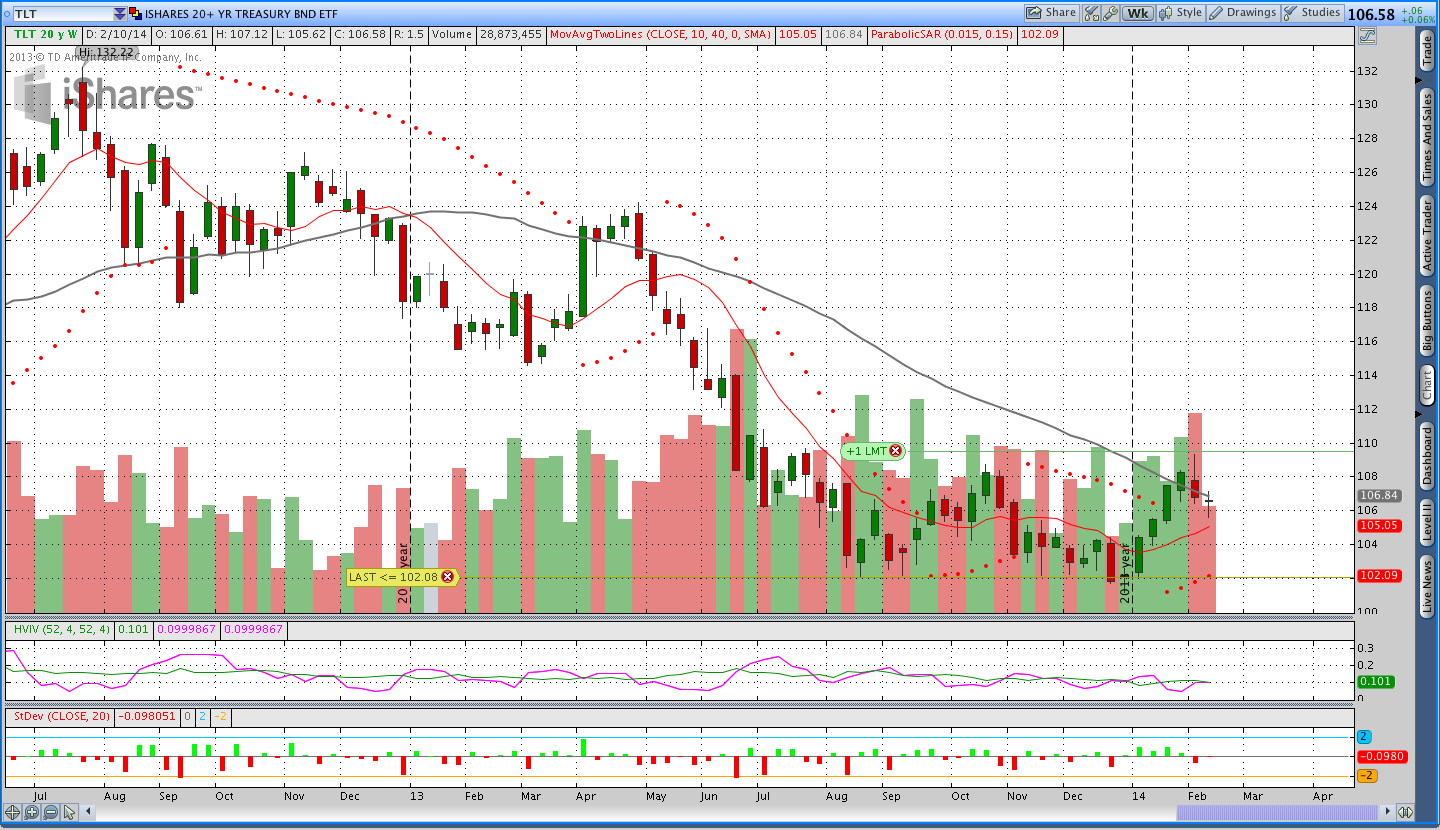Remove the LAST <= 102.08 alert

[x=448, y=577]
